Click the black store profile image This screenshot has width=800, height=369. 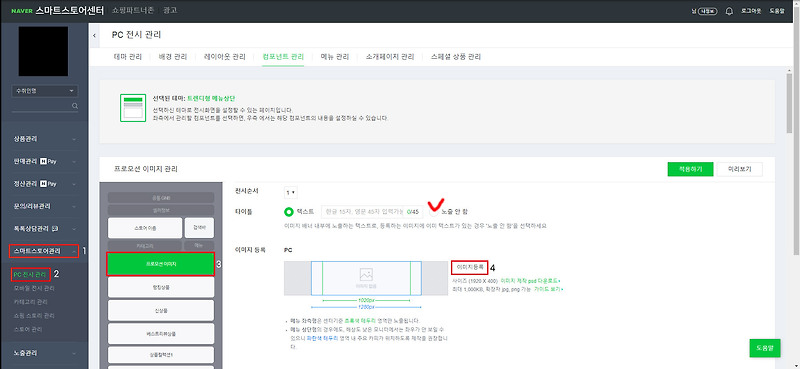(x=43, y=51)
